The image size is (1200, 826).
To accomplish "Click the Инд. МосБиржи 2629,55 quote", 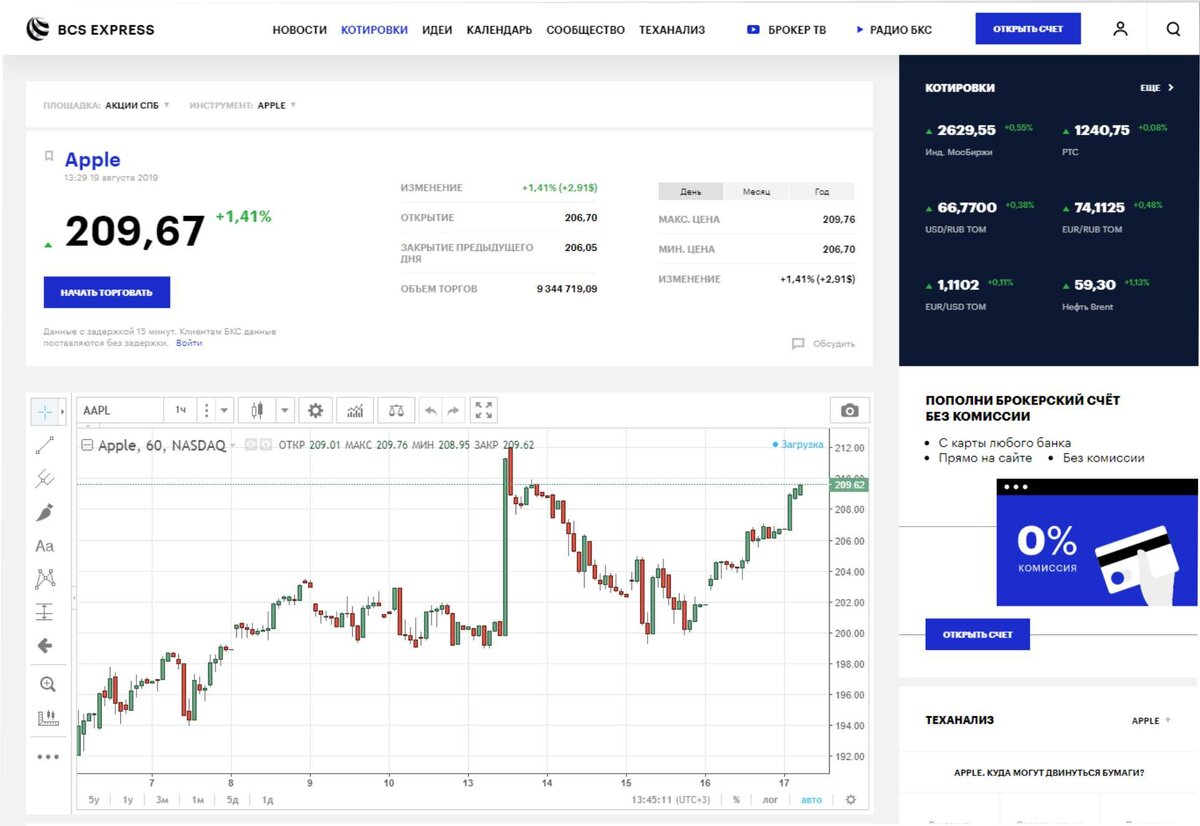I will [979, 138].
